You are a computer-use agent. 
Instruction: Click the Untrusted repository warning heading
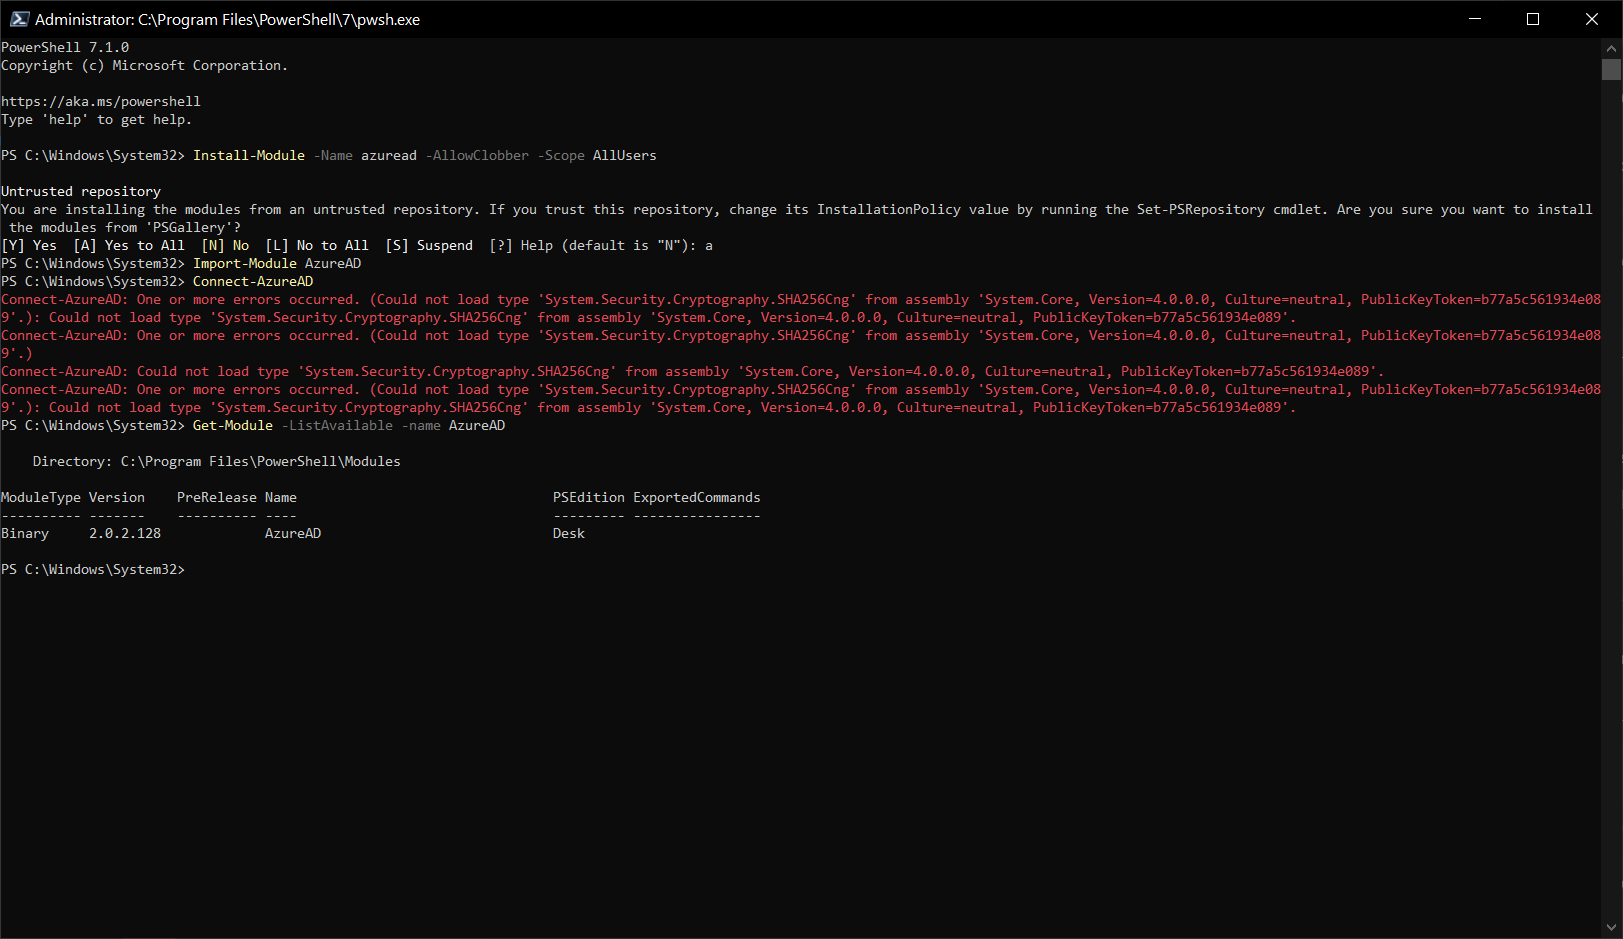click(x=80, y=191)
